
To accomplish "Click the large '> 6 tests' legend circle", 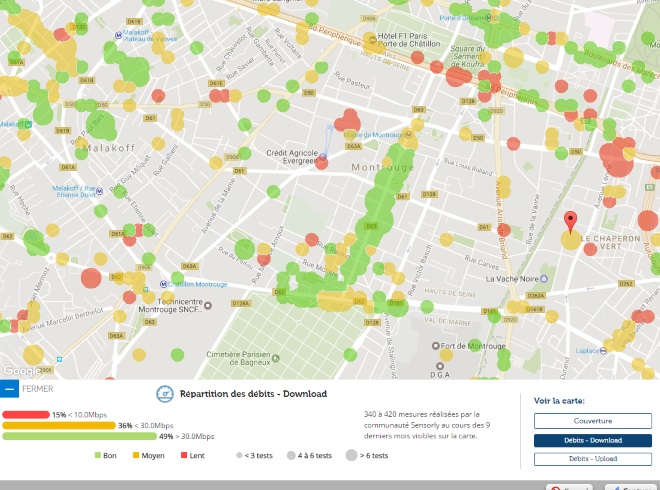I will click(351, 455).
